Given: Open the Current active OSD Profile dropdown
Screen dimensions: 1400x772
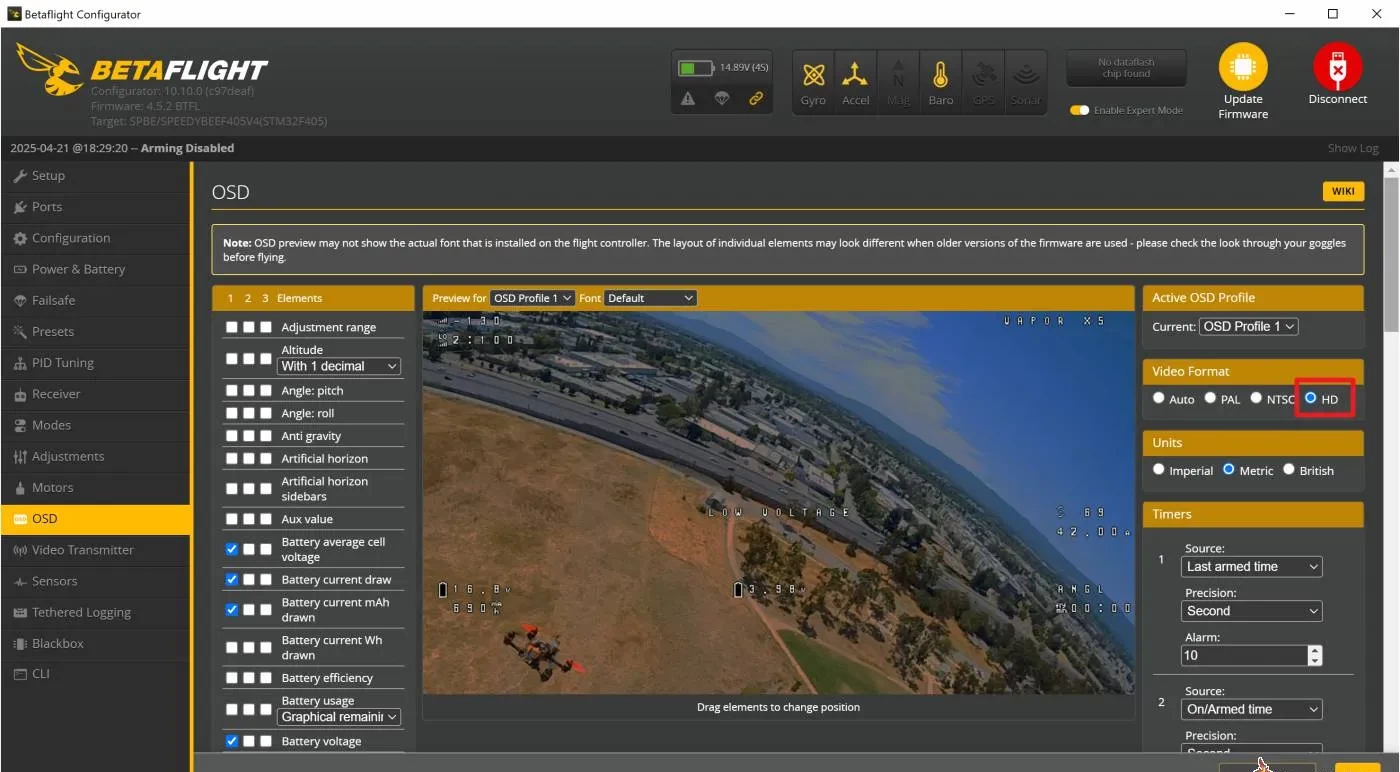Looking at the screenshot, I should (1248, 326).
